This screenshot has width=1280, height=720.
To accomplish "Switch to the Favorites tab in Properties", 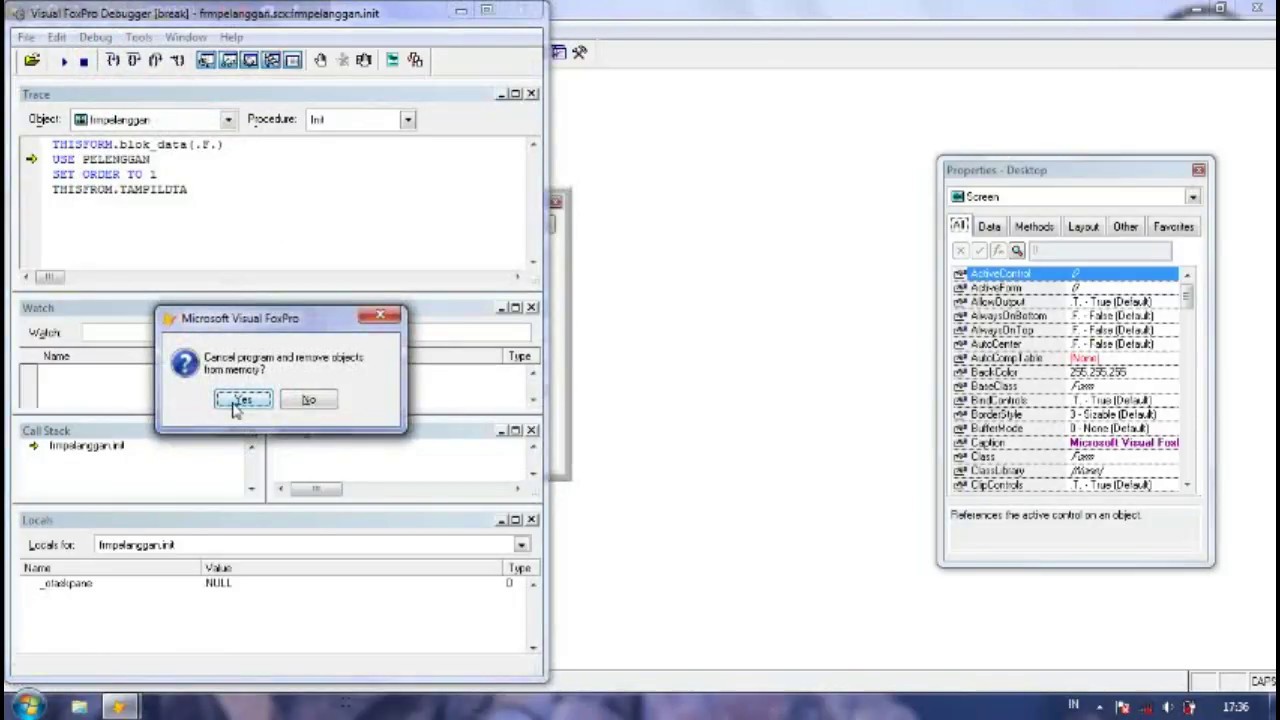I will point(1173,227).
